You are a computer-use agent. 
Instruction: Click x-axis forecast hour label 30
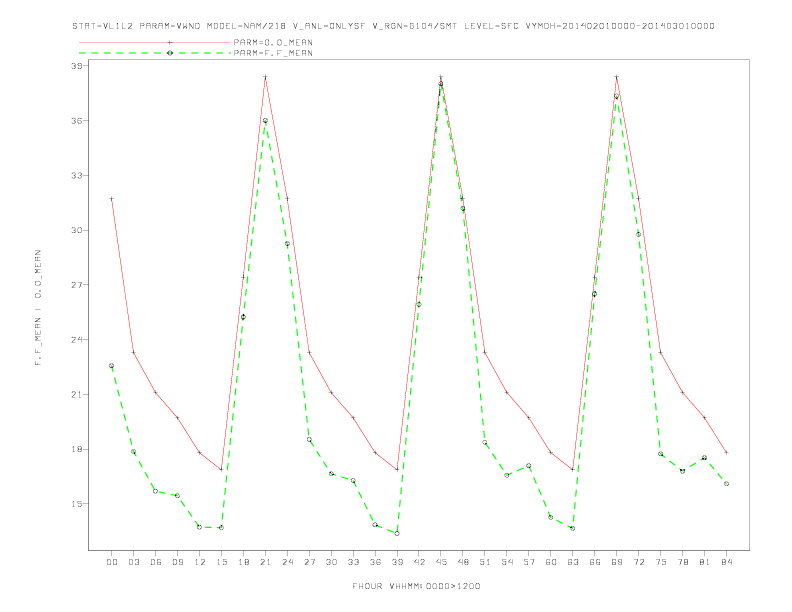click(331, 562)
